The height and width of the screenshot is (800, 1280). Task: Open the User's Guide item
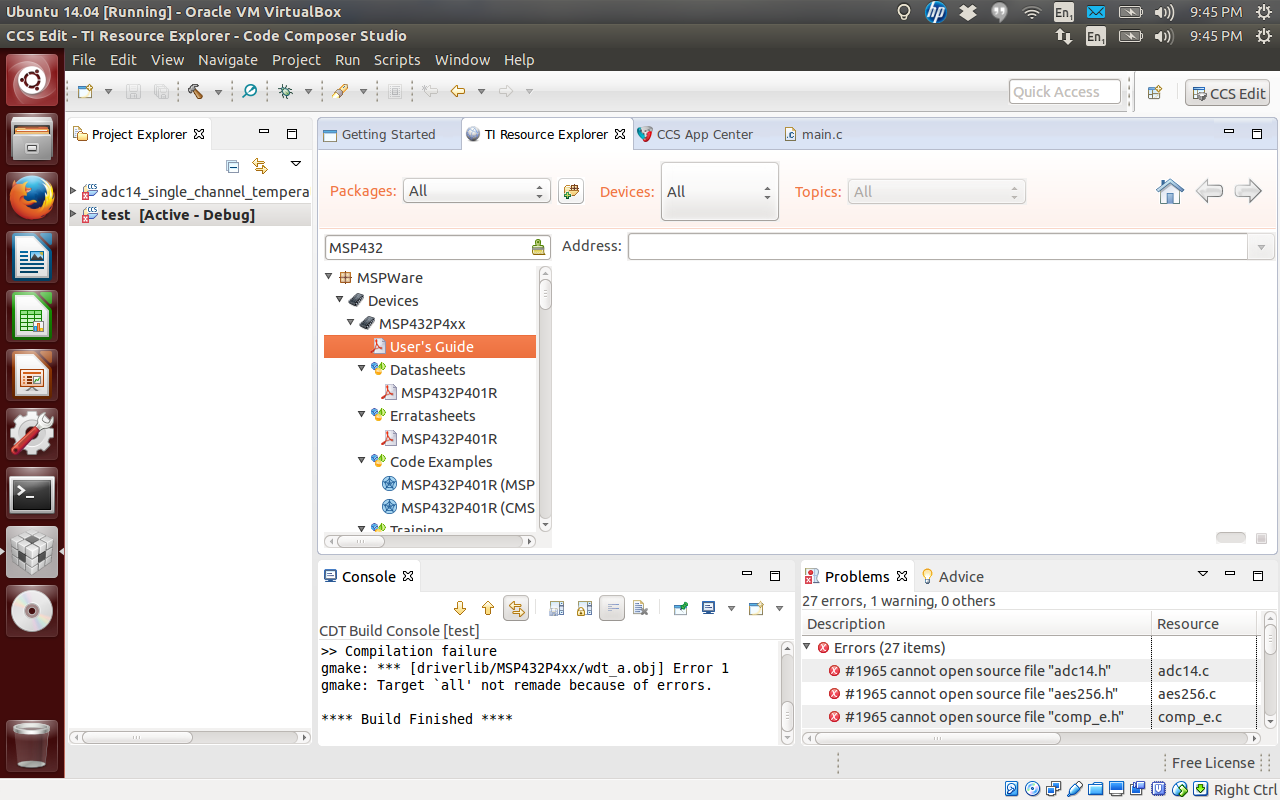point(431,346)
